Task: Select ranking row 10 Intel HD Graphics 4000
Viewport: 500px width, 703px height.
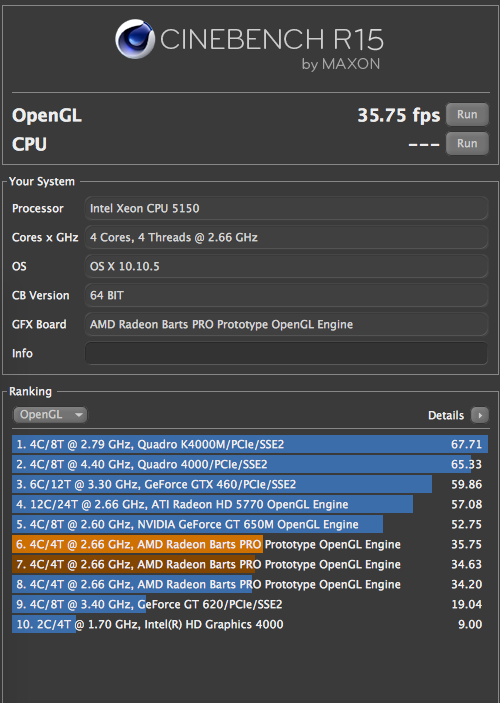Action: point(250,624)
